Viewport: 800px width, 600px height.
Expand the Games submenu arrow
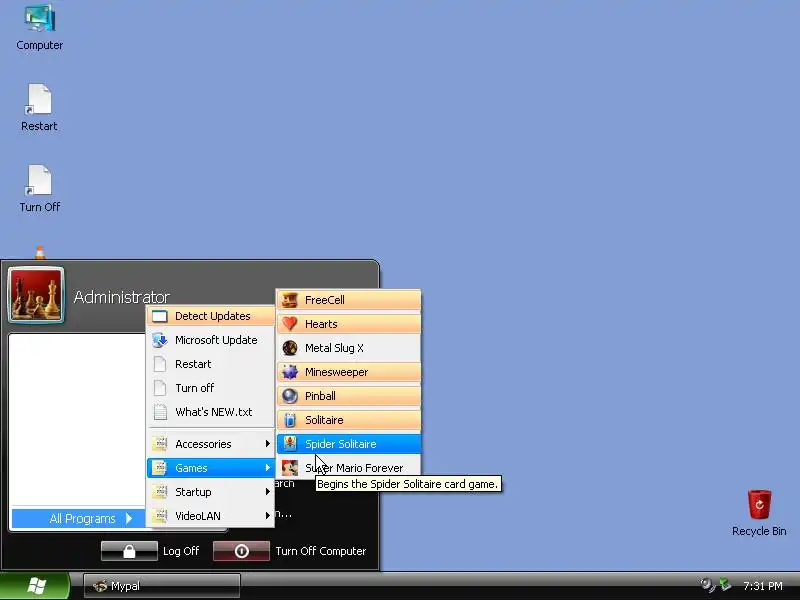pyautogui.click(x=267, y=468)
